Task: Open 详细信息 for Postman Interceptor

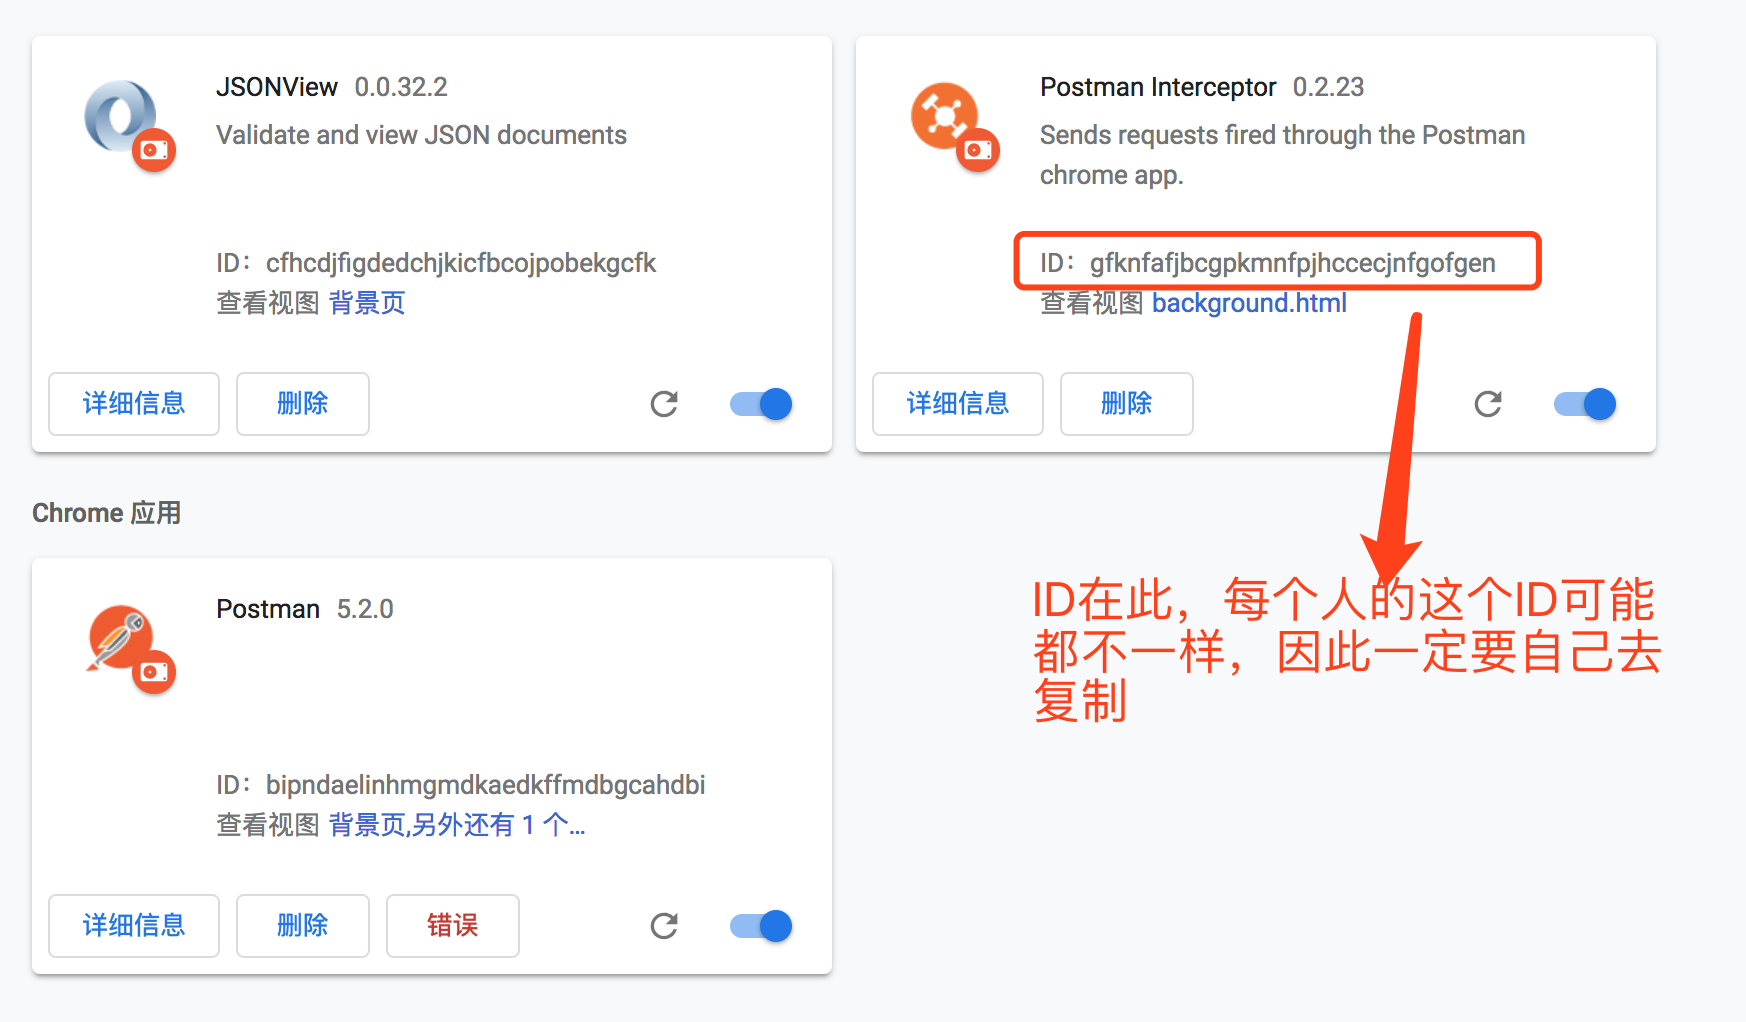Action: click(958, 404)
